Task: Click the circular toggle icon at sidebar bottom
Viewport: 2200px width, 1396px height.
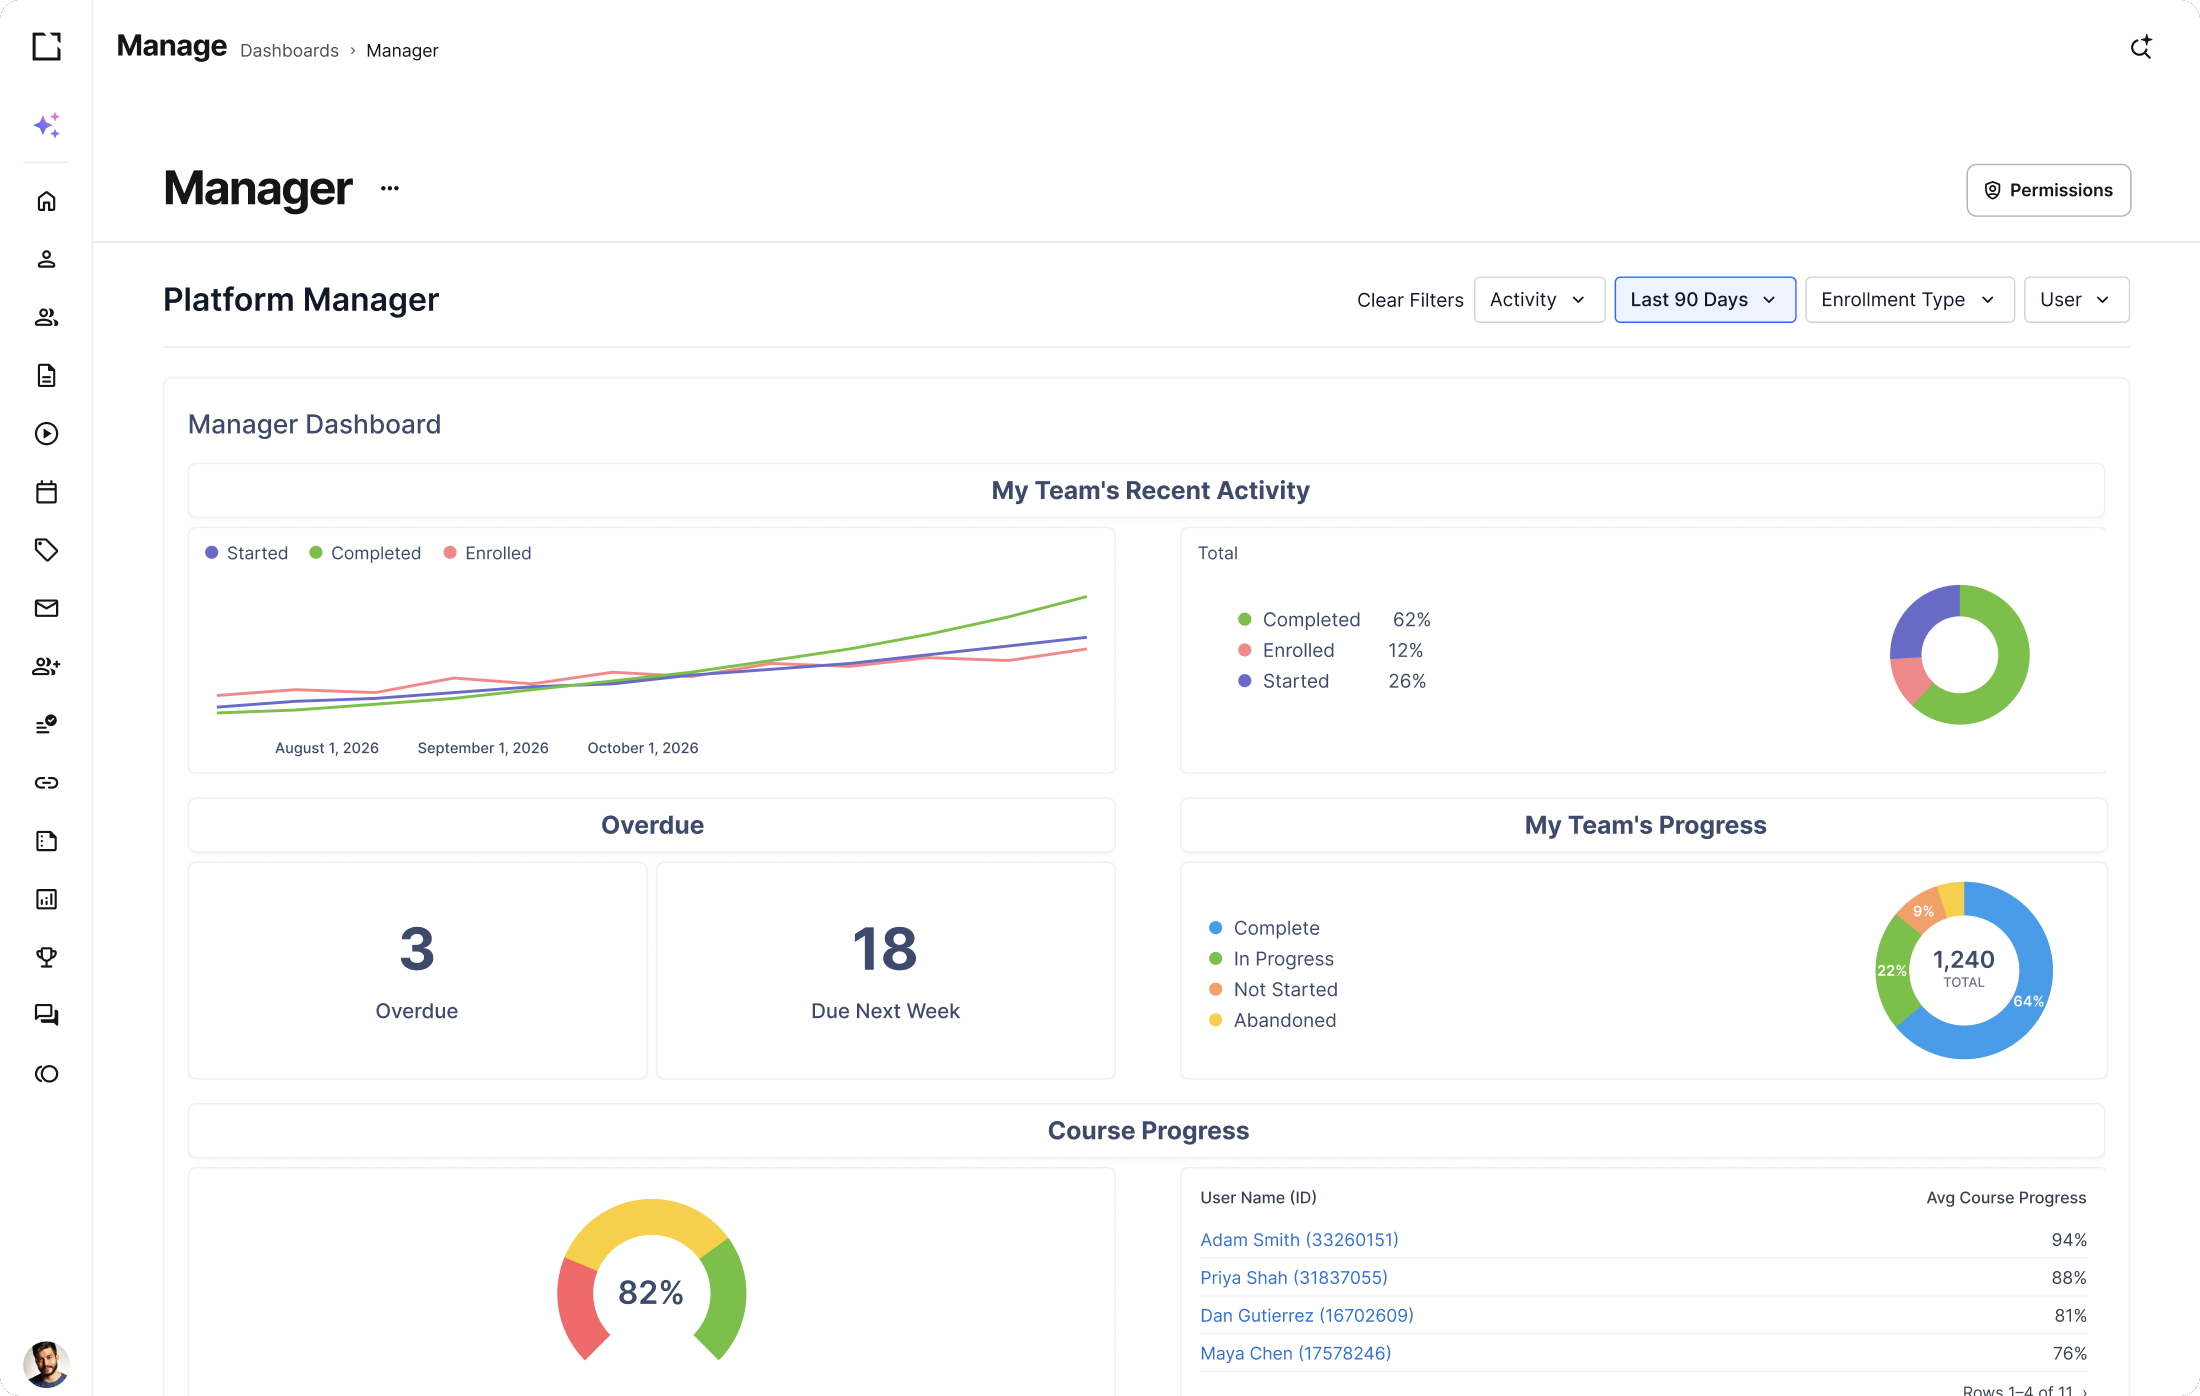Action: pyautogui.click(x=46, y=1073)
